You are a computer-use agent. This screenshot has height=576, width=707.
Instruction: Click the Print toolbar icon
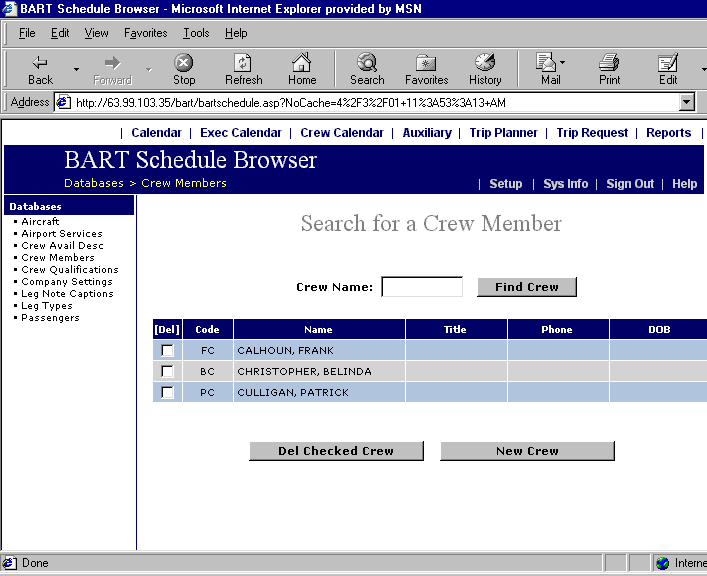point(609,63)
